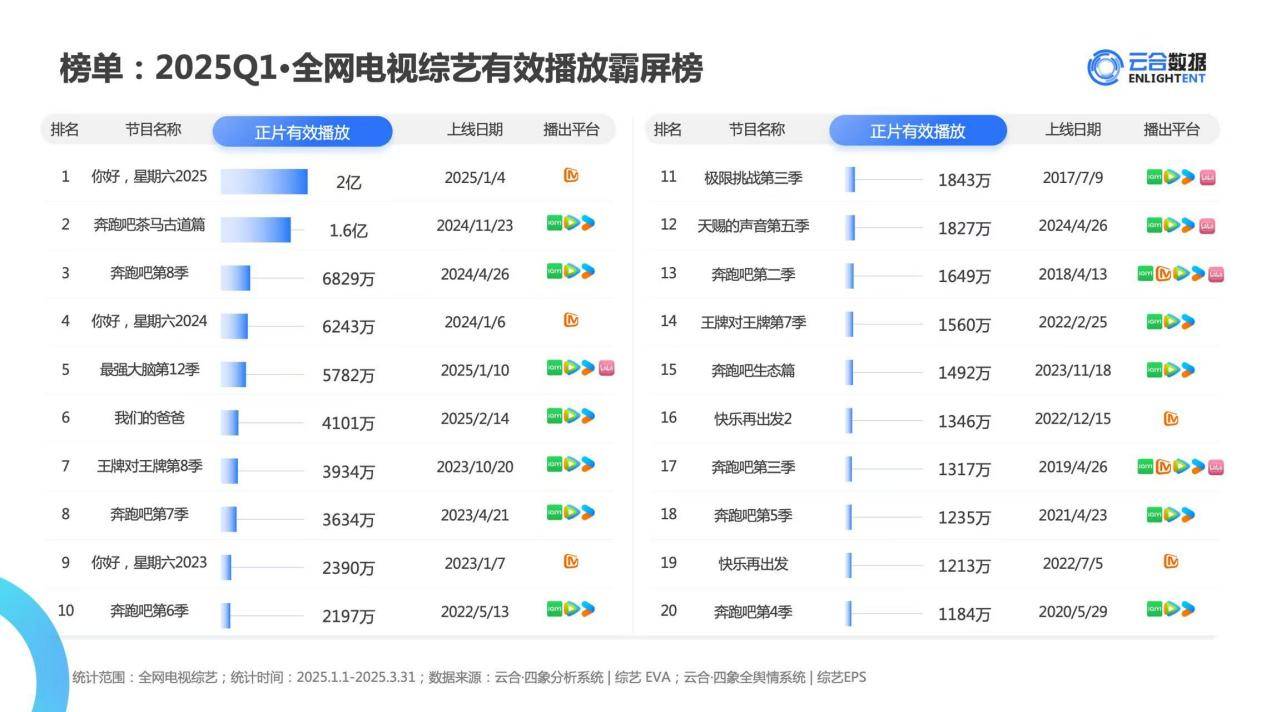Click the 云合数据 Enlightent logo
This screenshot has width=1266, height=712.
point(1146,67)
